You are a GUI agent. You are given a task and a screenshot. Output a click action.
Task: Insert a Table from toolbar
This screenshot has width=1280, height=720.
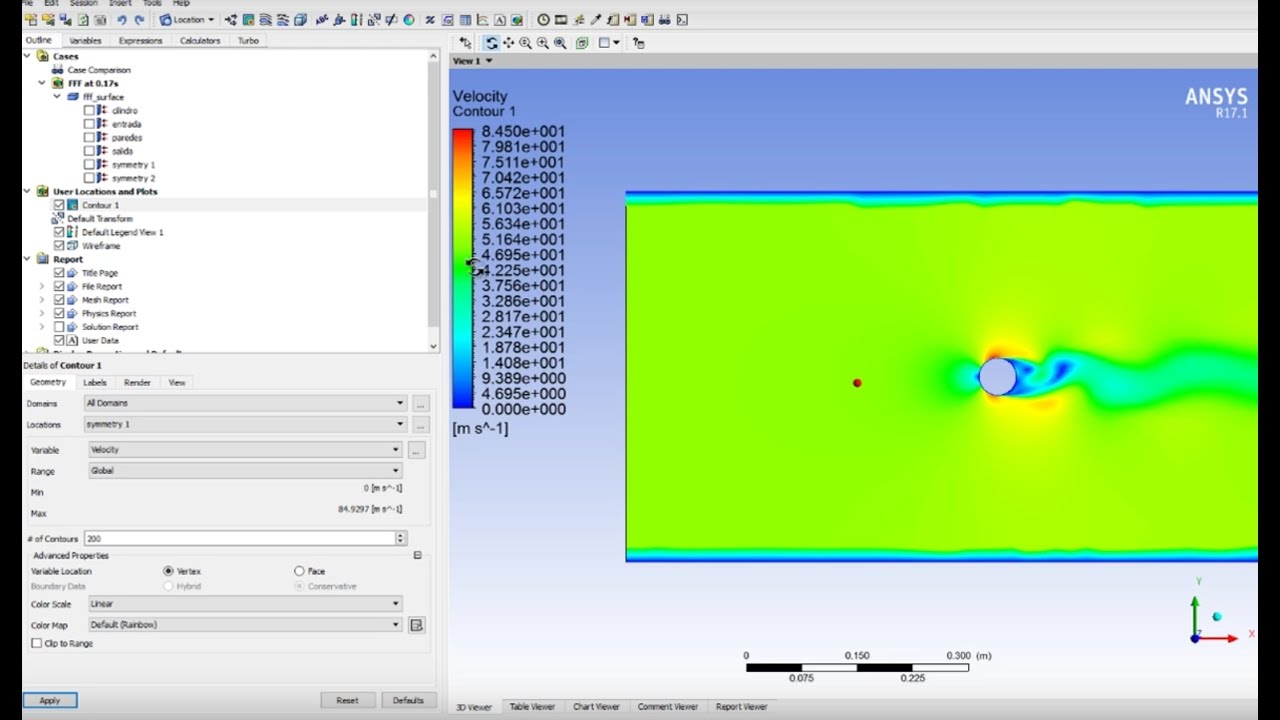pyautogui.click(x=465, y=19)
